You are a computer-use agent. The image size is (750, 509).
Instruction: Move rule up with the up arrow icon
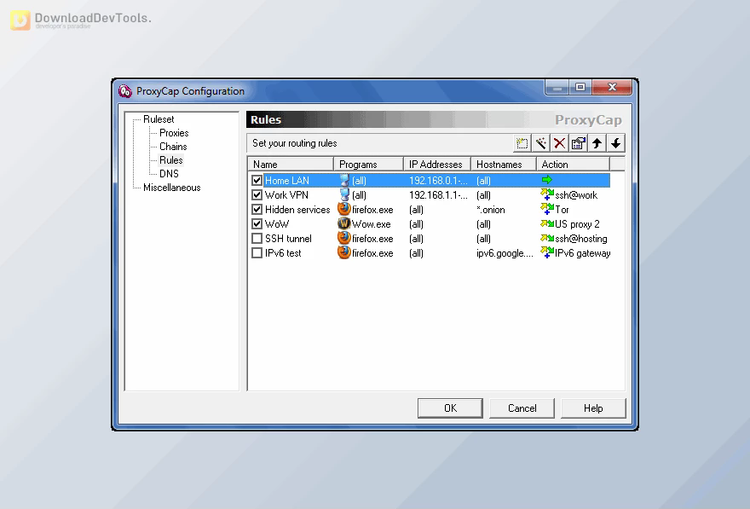597,143
